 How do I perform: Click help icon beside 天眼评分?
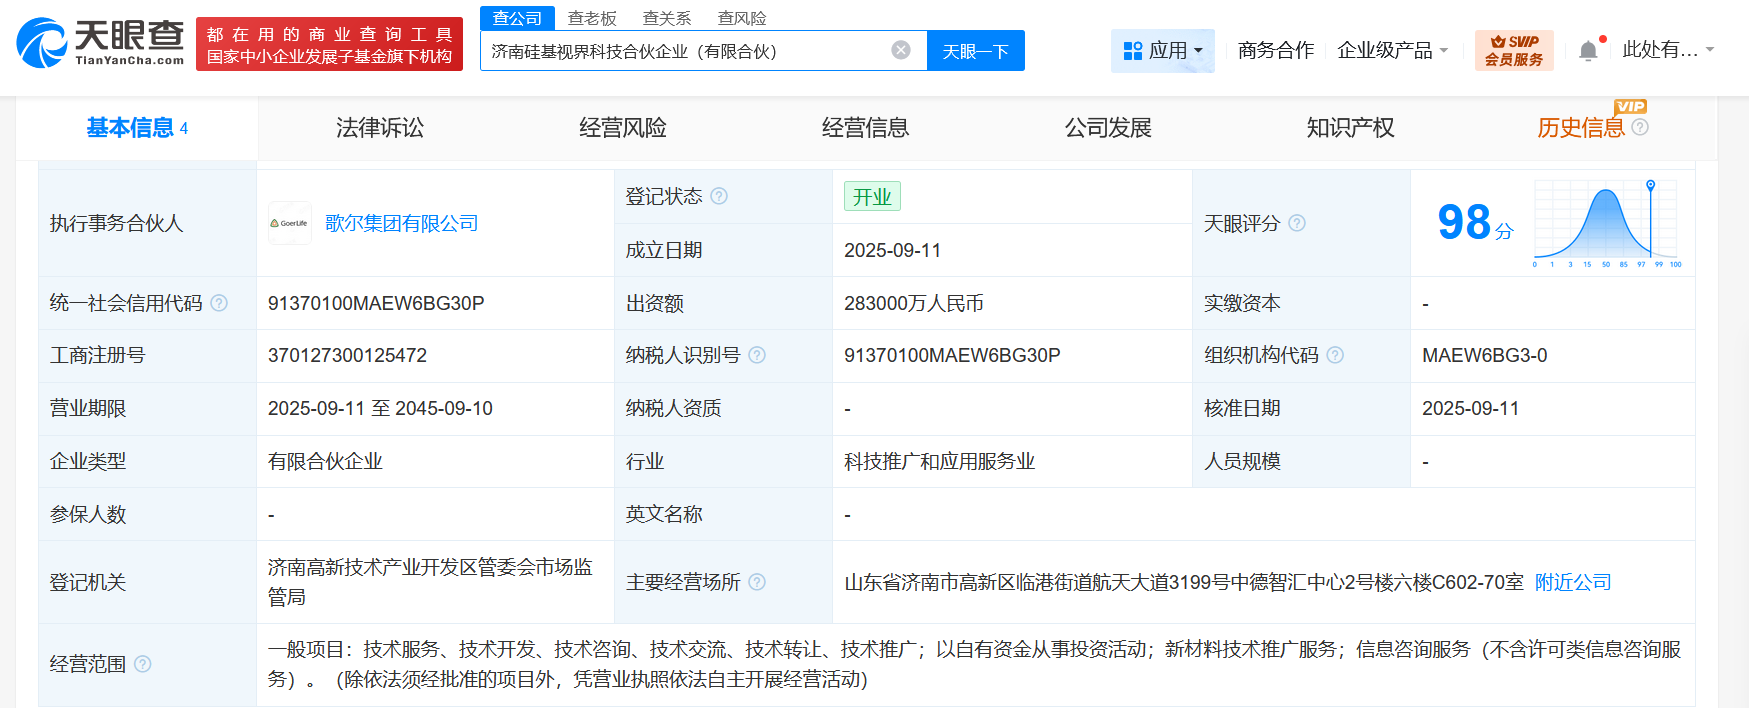[x=1297, y=223]
